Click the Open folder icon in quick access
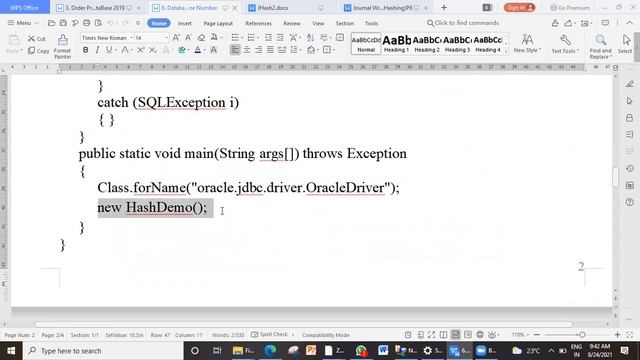The width and height of the screenshot is (640, 360). (x=51, y=23)
